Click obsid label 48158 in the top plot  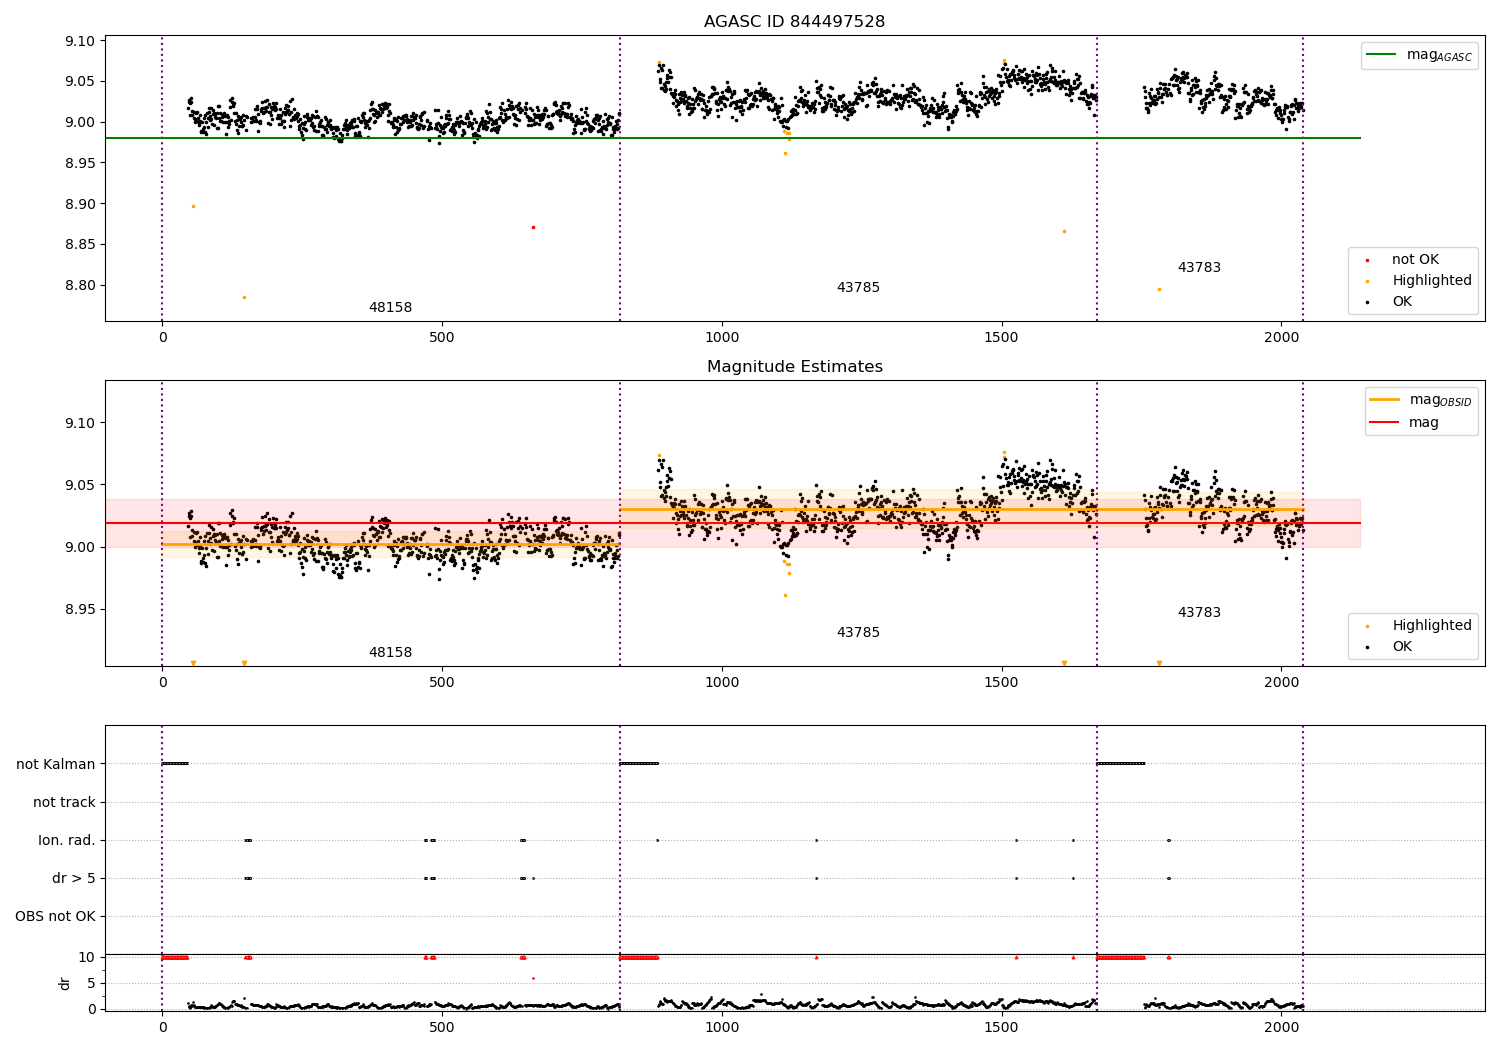click(390, 308)
